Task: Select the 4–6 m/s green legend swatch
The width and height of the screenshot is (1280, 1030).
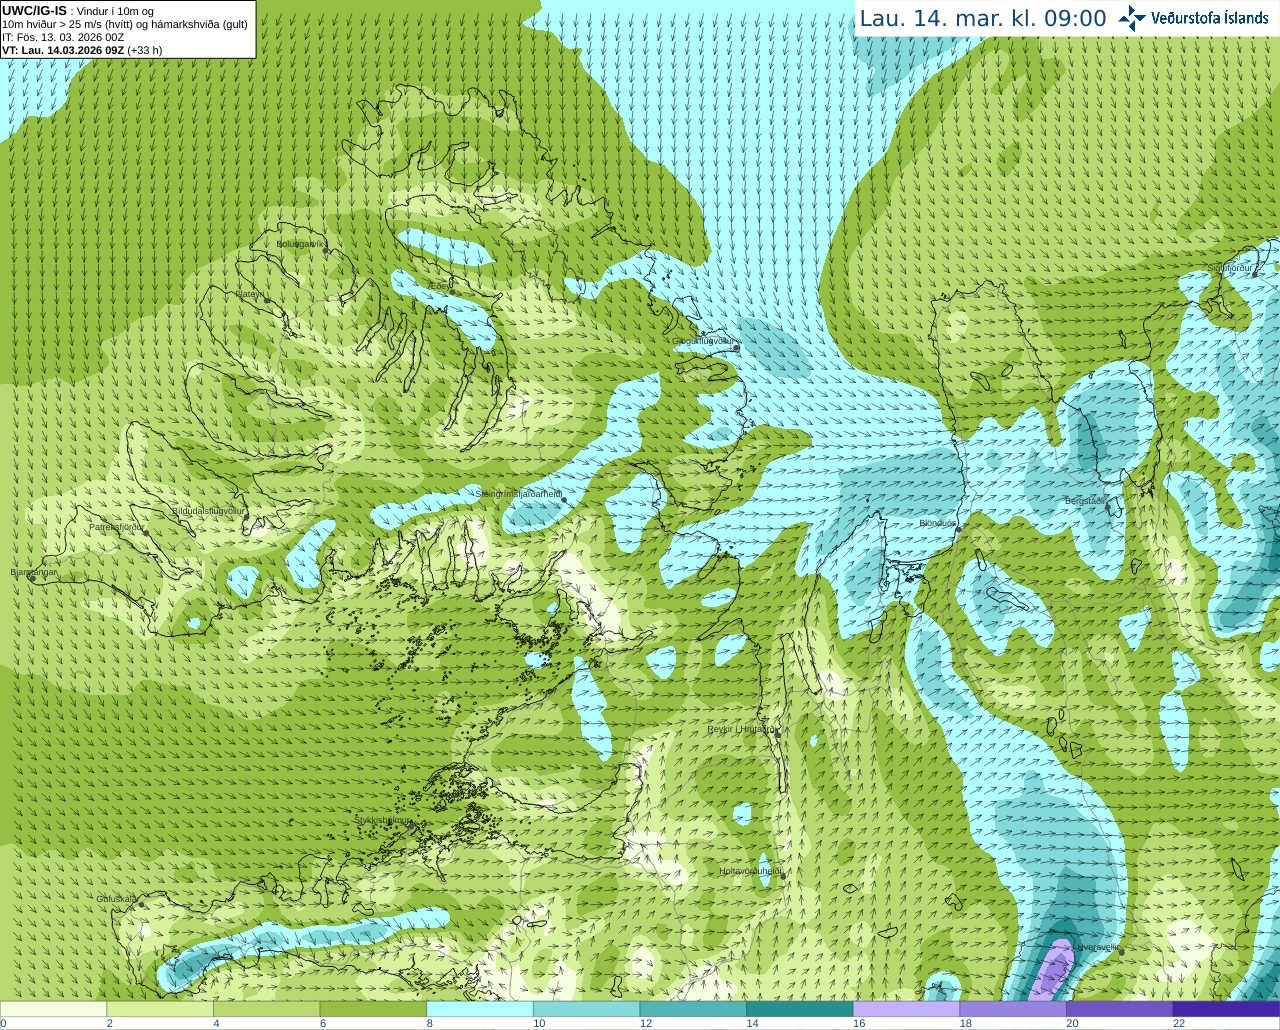Action: pyautogui.click(x=266, y=1009)
